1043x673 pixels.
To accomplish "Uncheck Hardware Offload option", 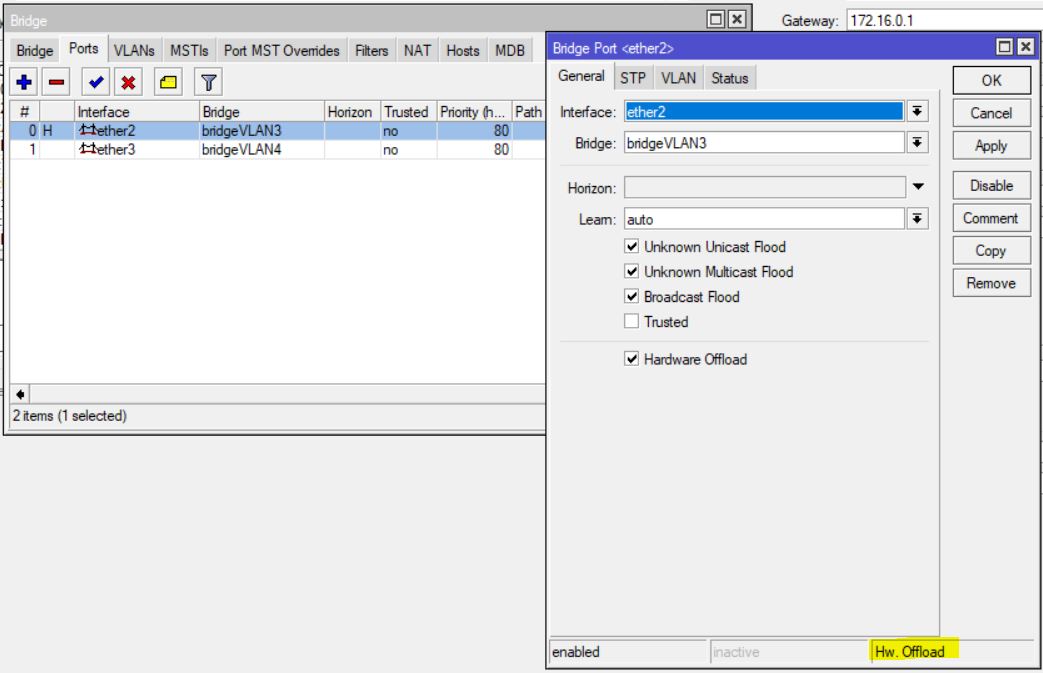I will pos(632,359).
